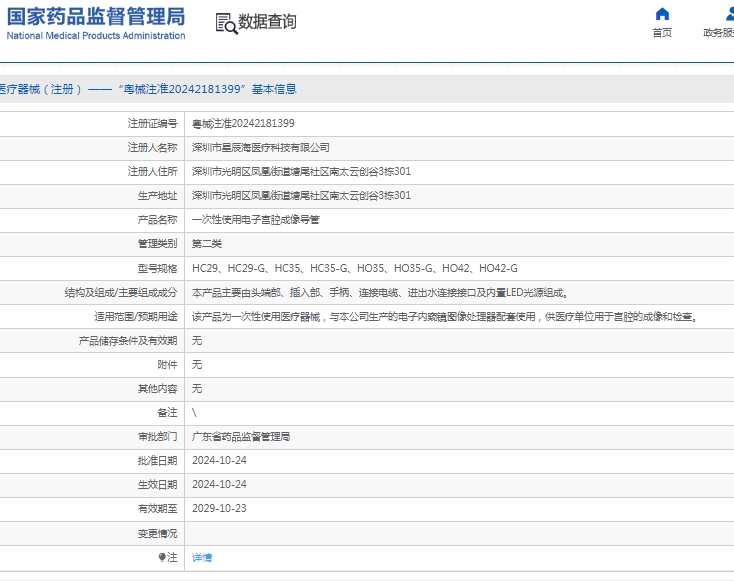Click approving department 广东省药品监督管理局
This screenshot has height=581, width=734.
click(241, 437)
